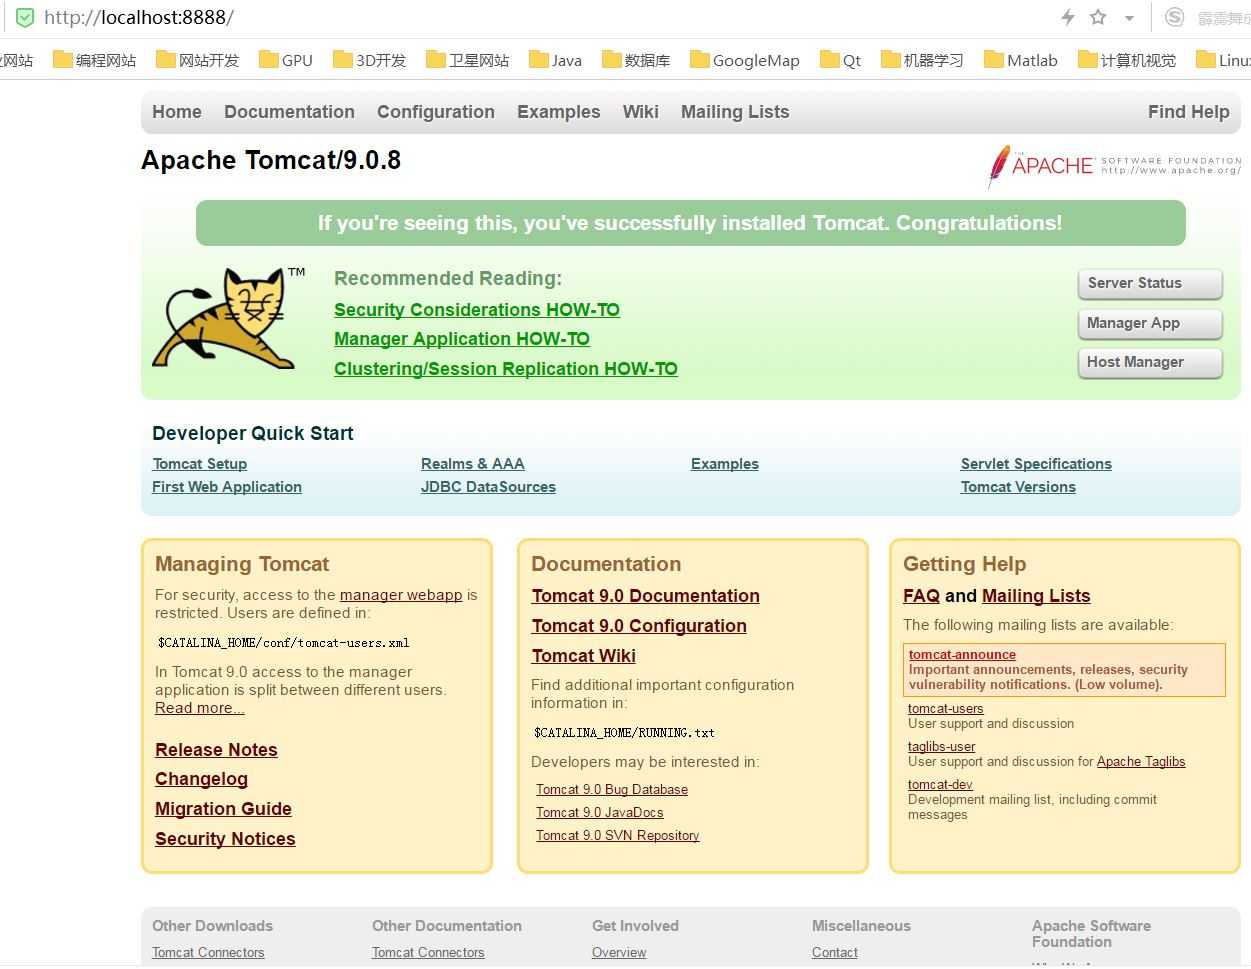
Task: Open the First Web Application link
Action: (x=227, y=487)
